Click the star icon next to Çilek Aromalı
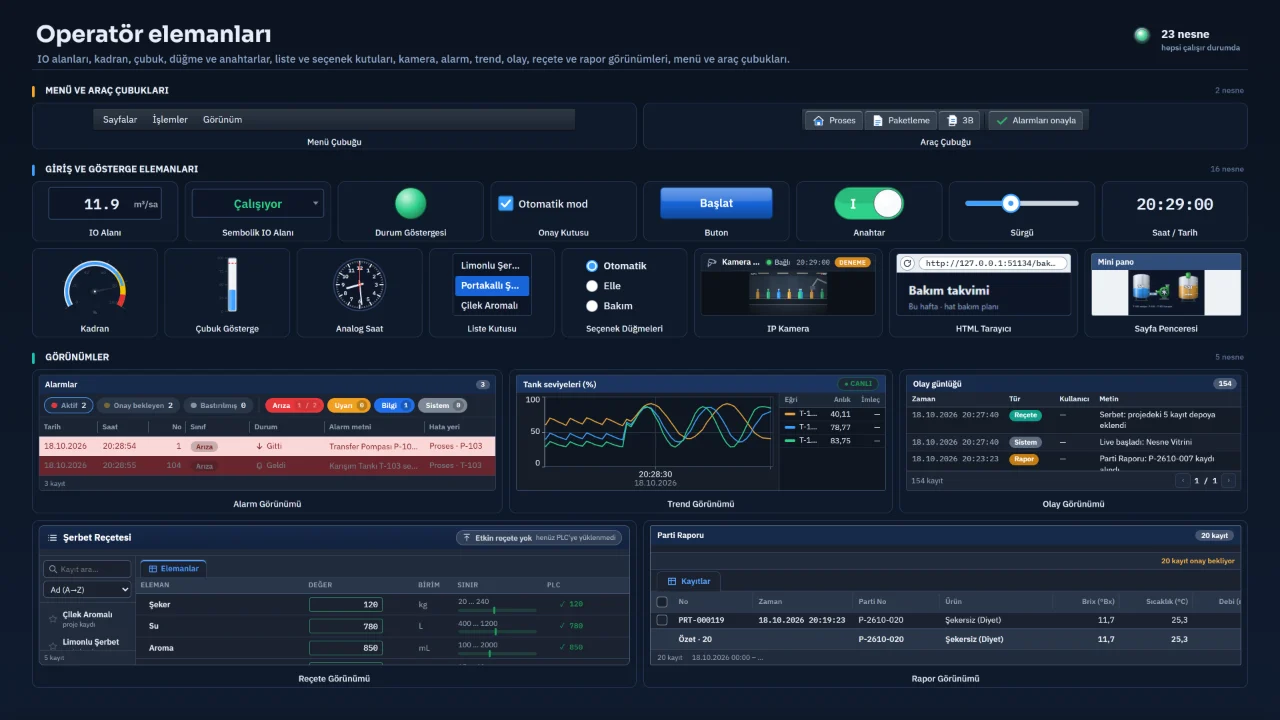The height and width of the screenshot is (720, 1280). pos(53,619)
